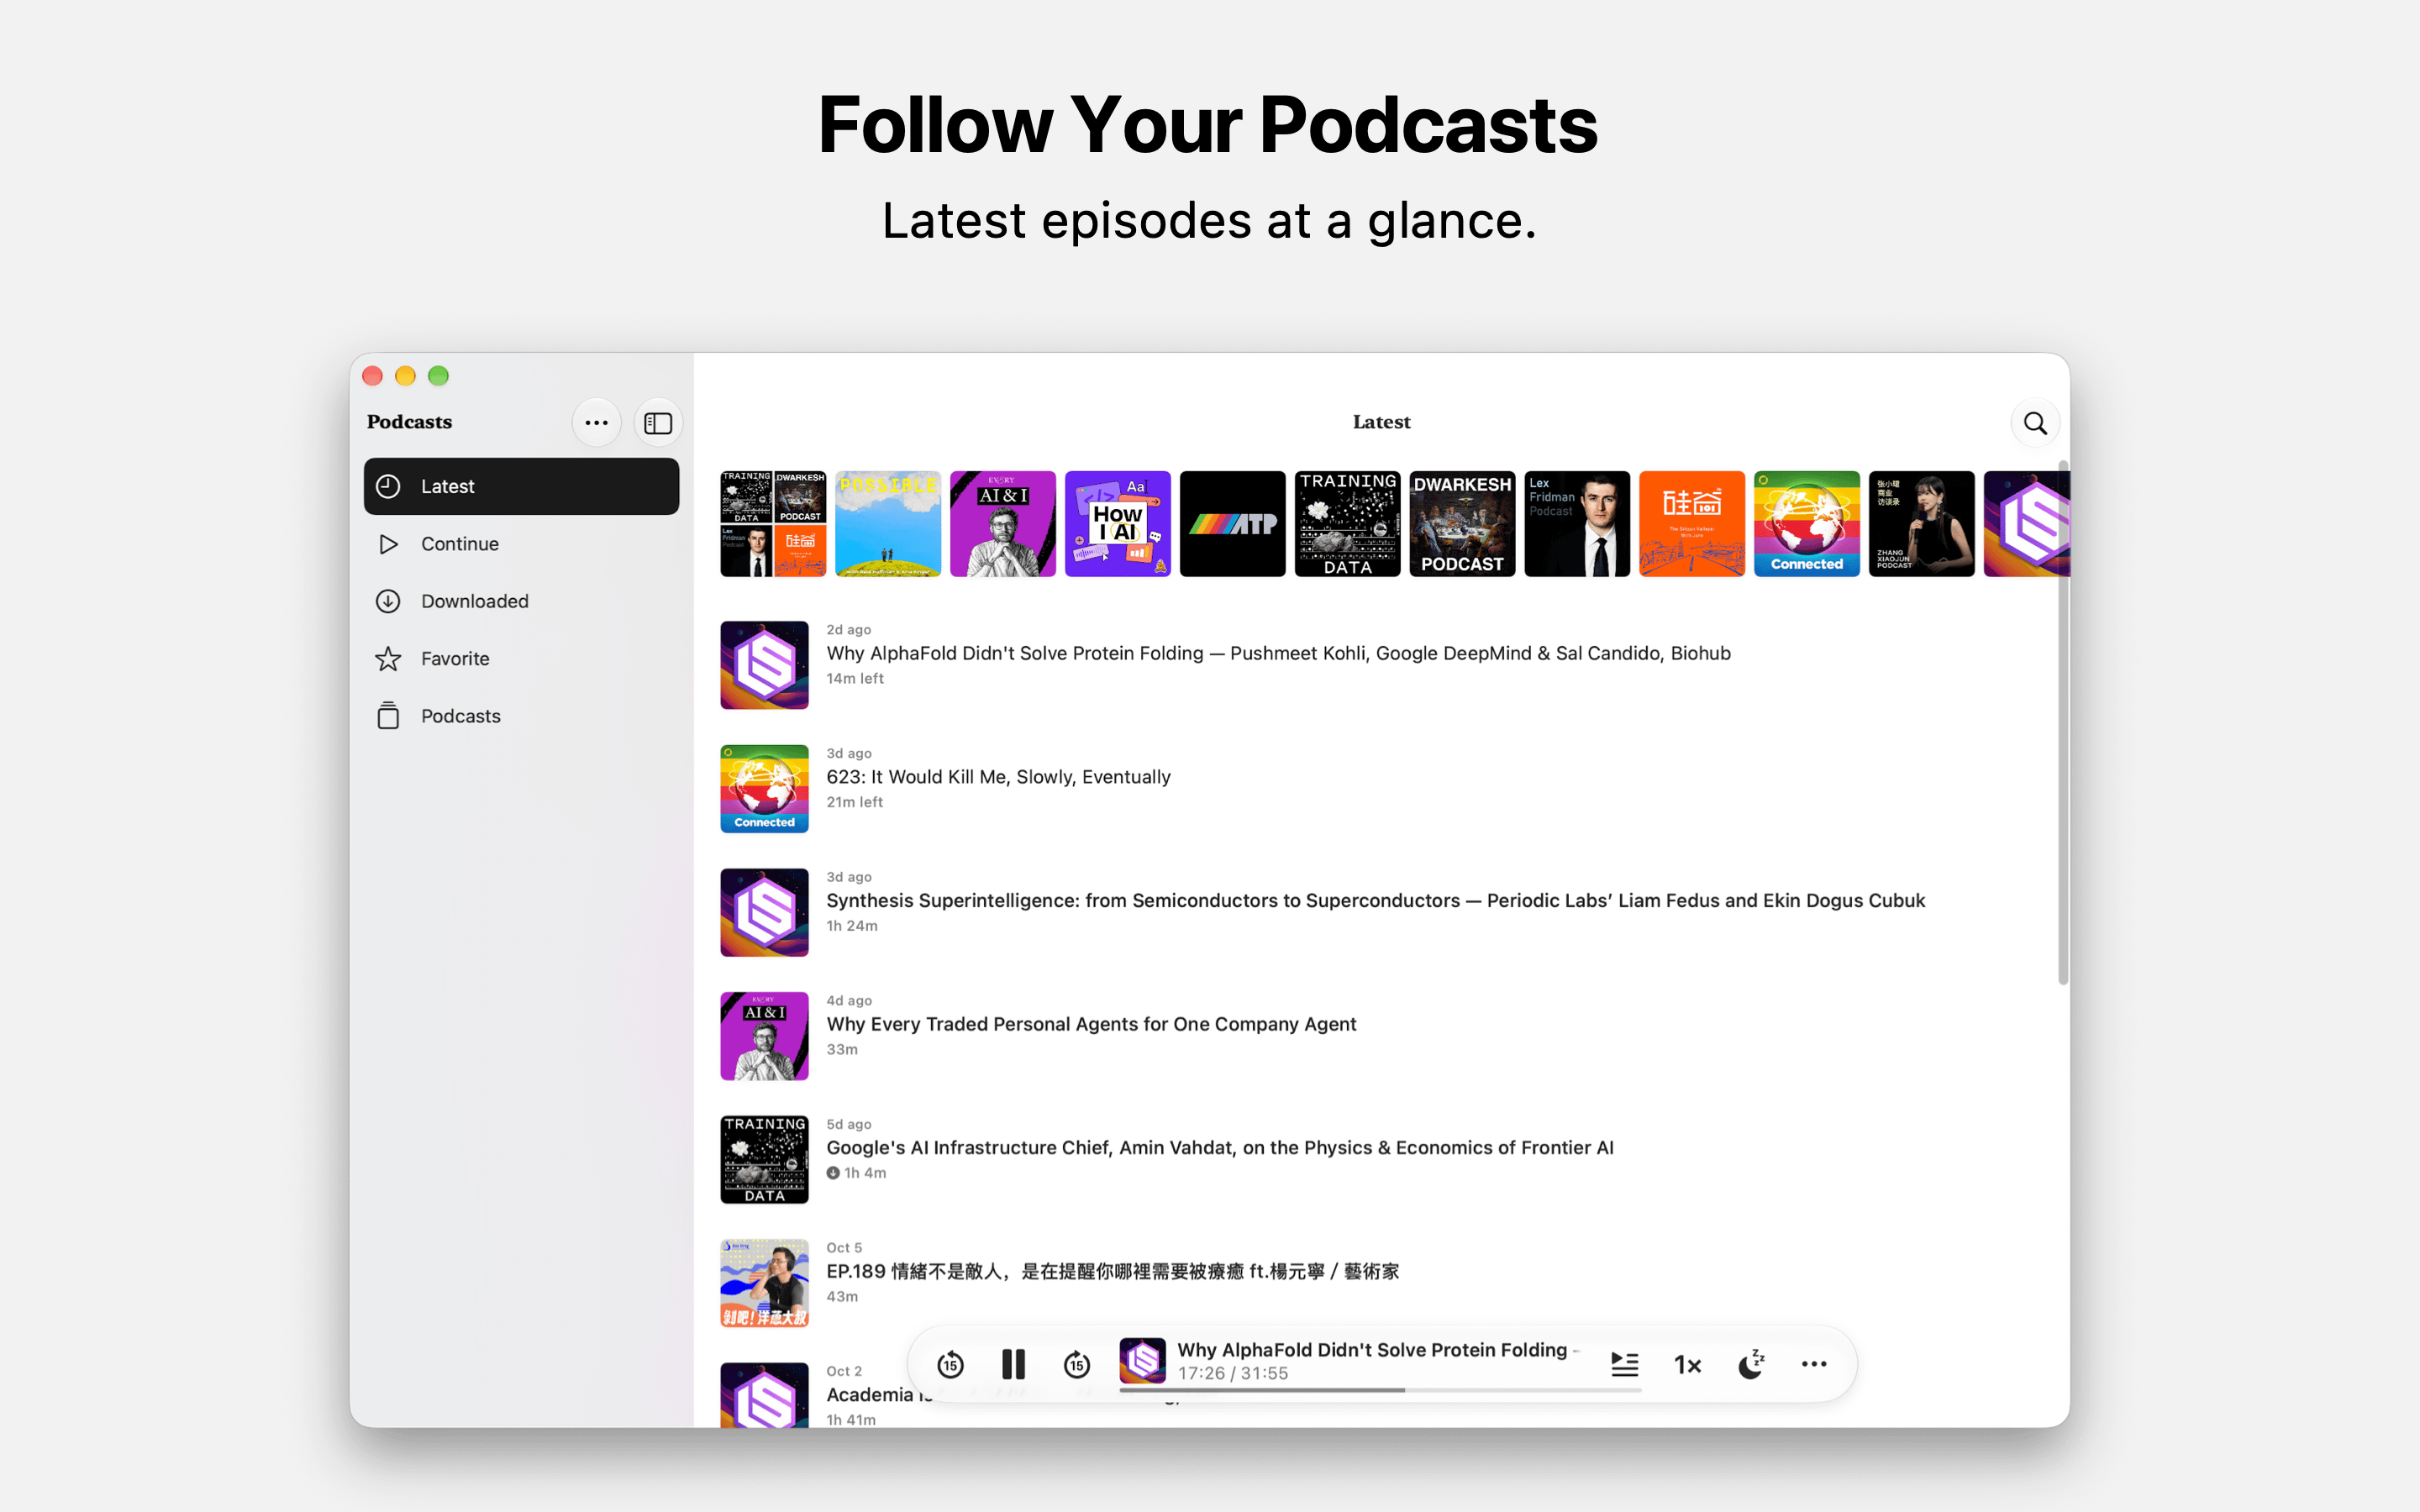Open player more options ellipsis
This screenshot has height=1512, width=2420.
pos(1814,1364)
